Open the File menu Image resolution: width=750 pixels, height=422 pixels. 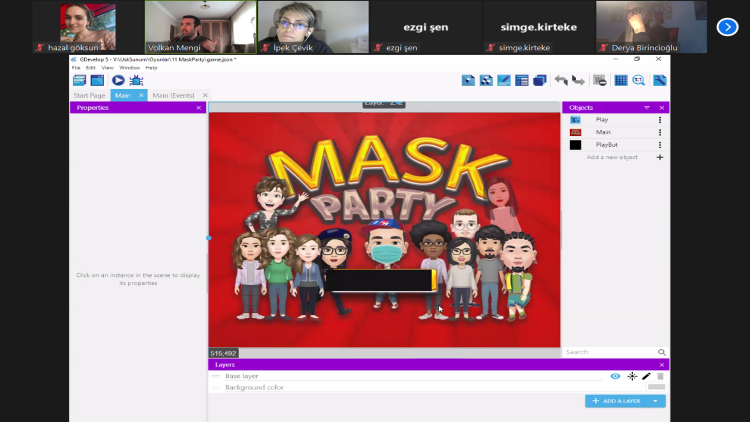pos(76,67)
